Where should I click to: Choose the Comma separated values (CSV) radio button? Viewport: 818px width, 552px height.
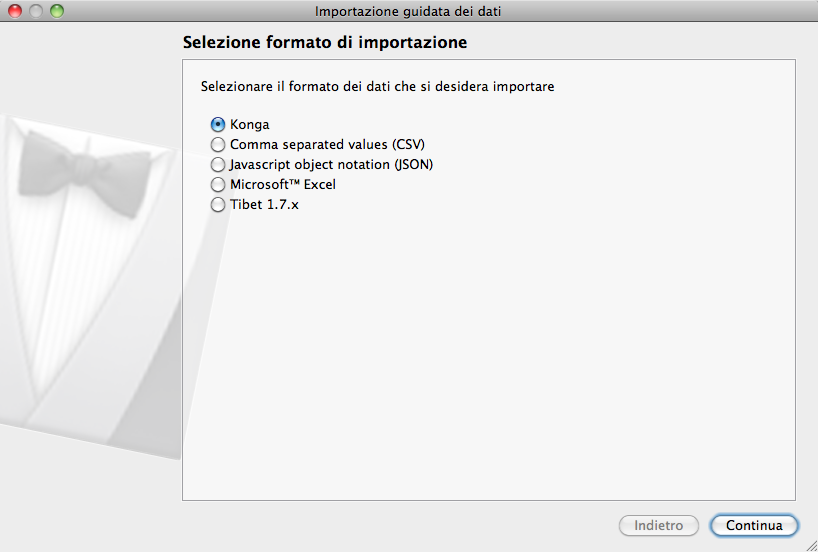coord(218,145)
